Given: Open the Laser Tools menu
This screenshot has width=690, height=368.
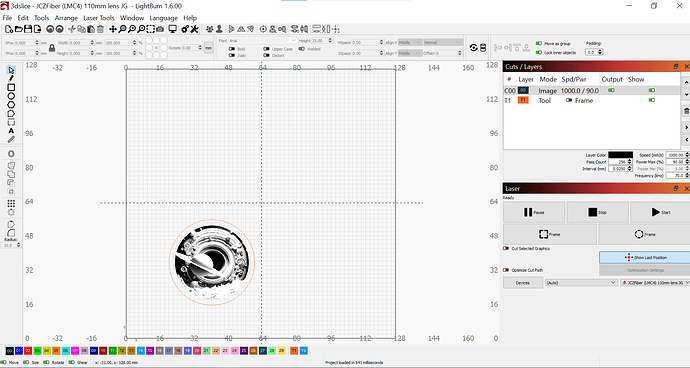Looking at the screenshot, I should (x=99, y=18).
